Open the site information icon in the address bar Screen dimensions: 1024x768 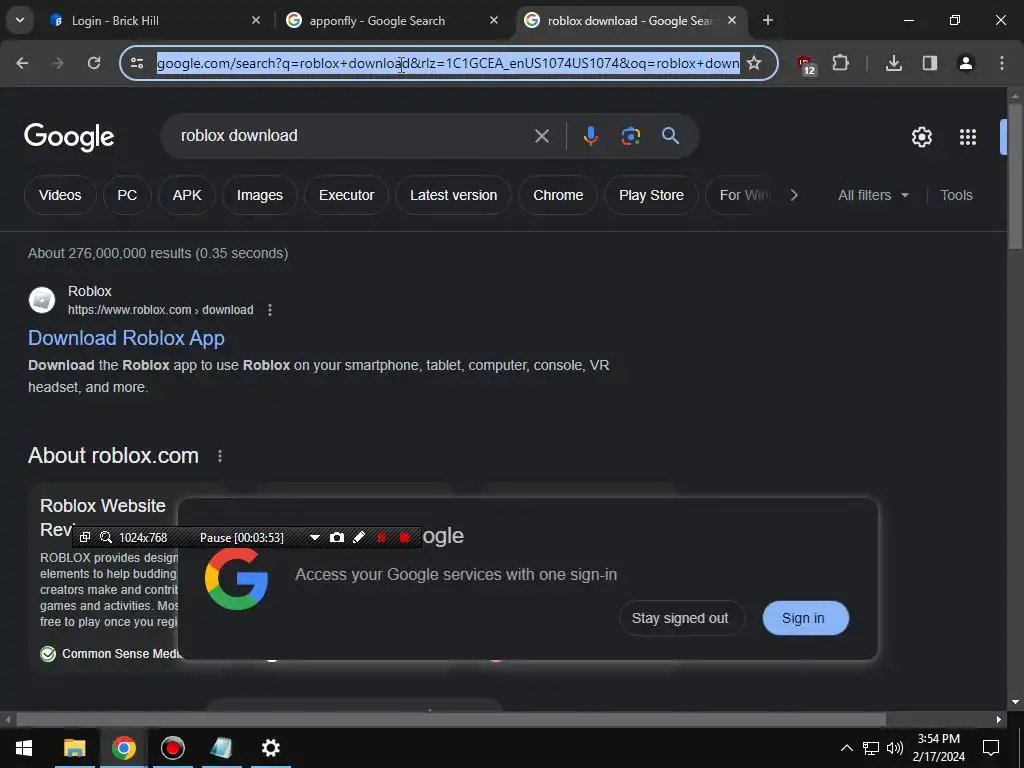[137, 63]
